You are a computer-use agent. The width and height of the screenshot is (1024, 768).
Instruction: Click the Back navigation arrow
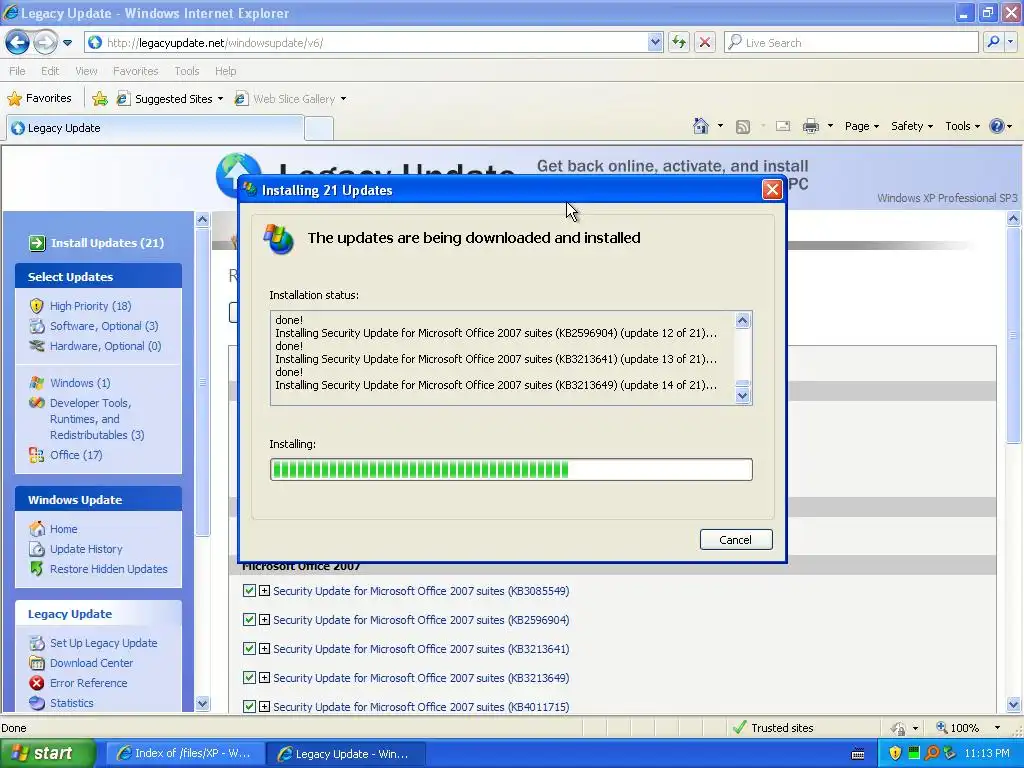pyautogui.click(x=18, y=43)
